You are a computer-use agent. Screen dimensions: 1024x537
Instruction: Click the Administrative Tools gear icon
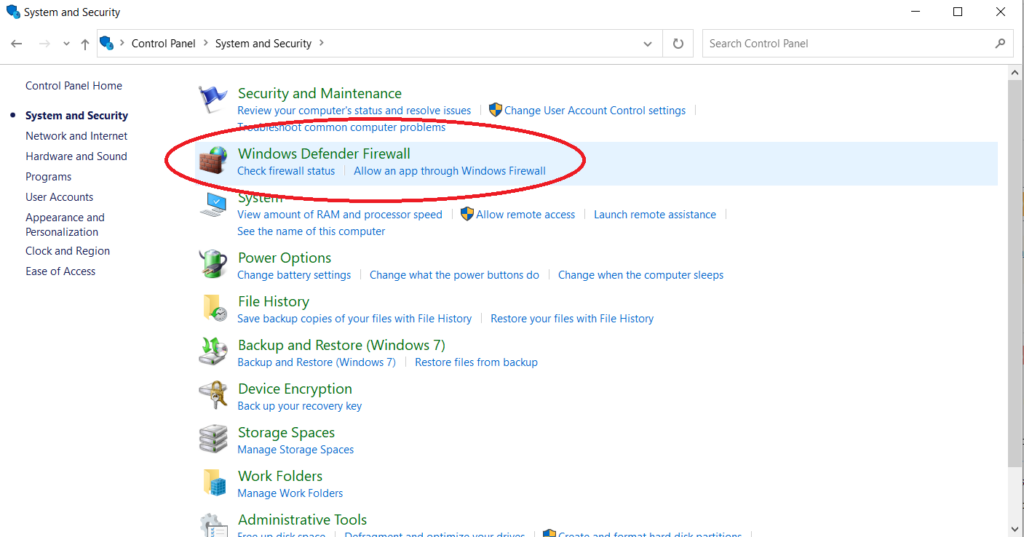coord(213,525)
